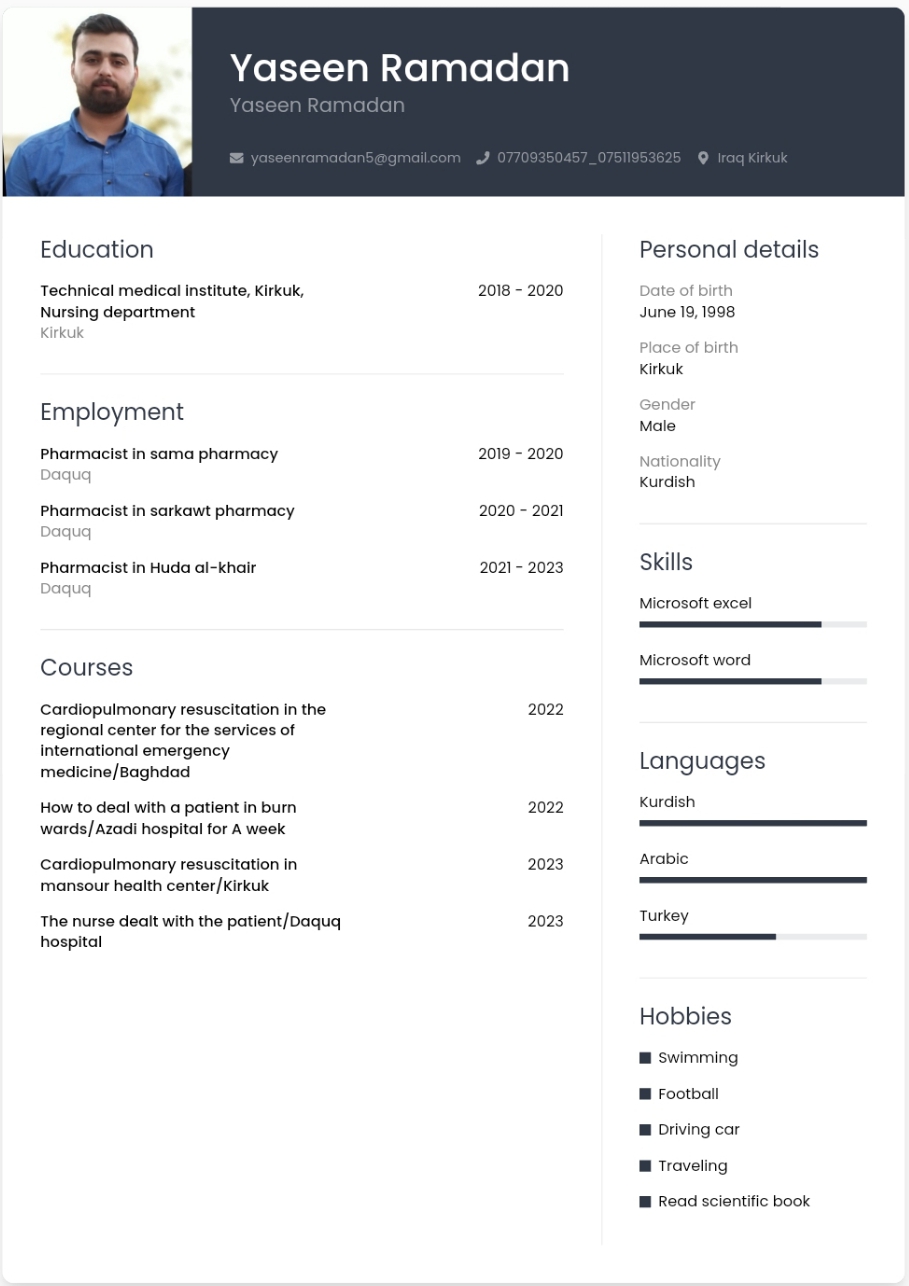Click the Turkey language proficiency bar
The height and width of the screenshot is (1286, 909).
click(753, 937)
